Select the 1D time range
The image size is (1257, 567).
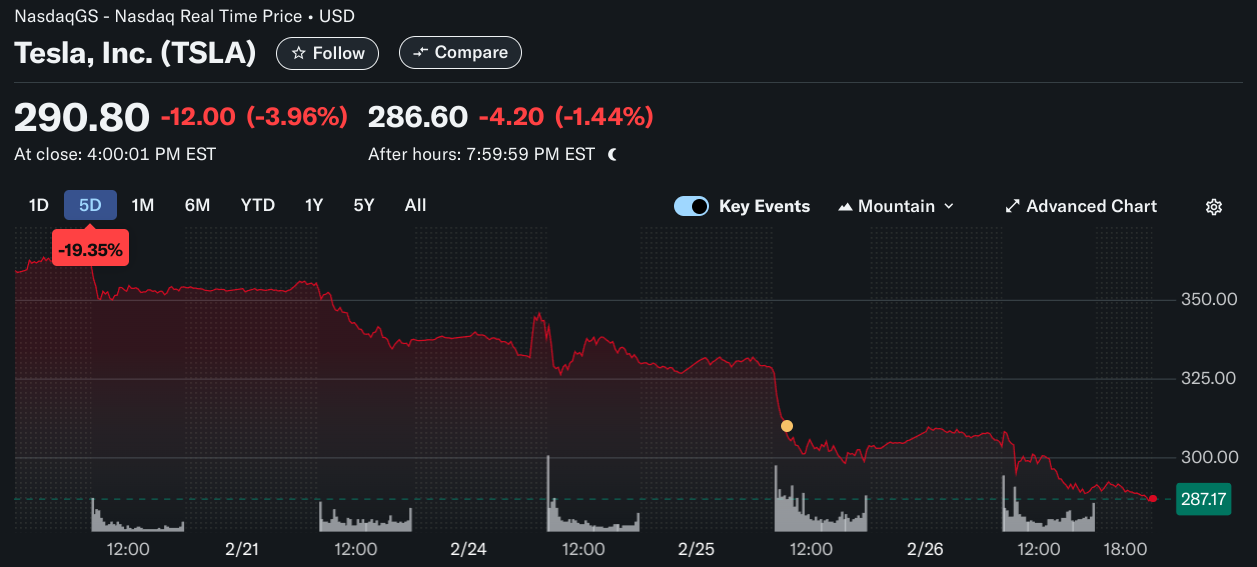[38, 205]
